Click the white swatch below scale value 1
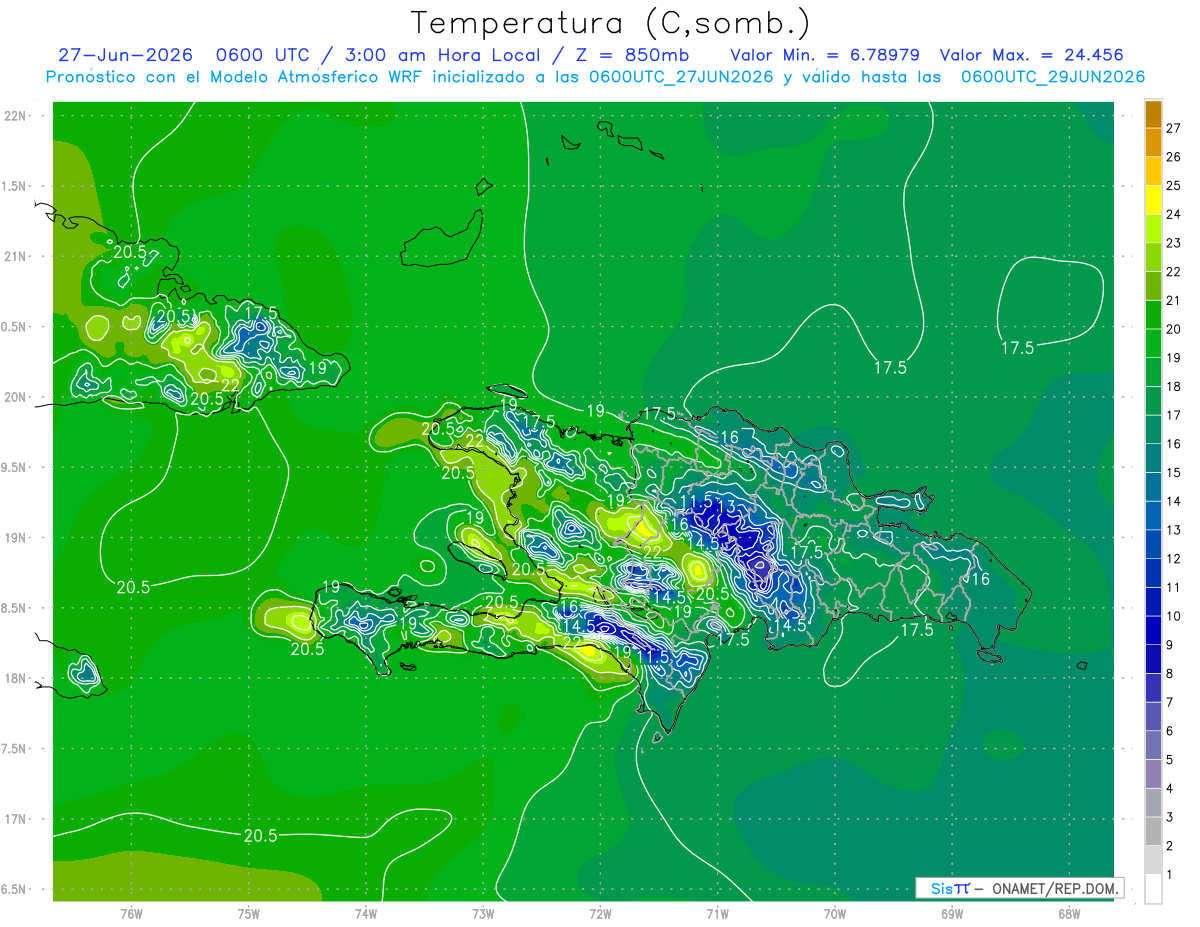1200x927 pixels. [1153, 889]
